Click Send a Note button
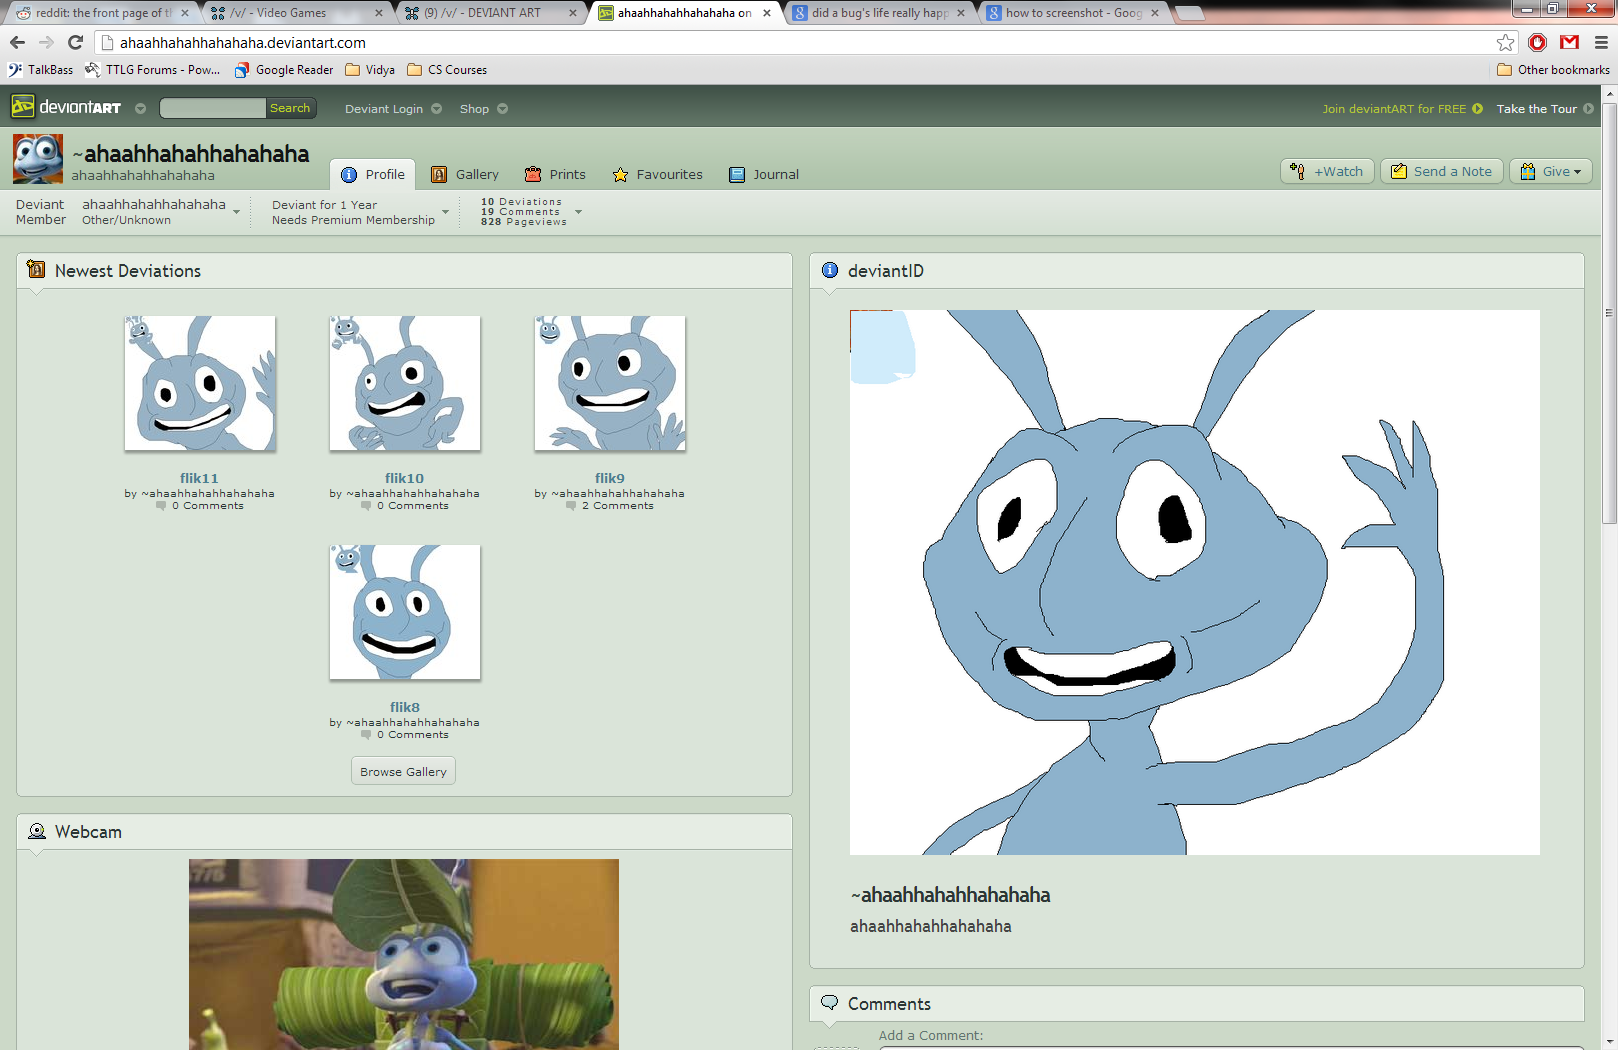Screen dimensions: 1618x1050 tap(1441, 171)
